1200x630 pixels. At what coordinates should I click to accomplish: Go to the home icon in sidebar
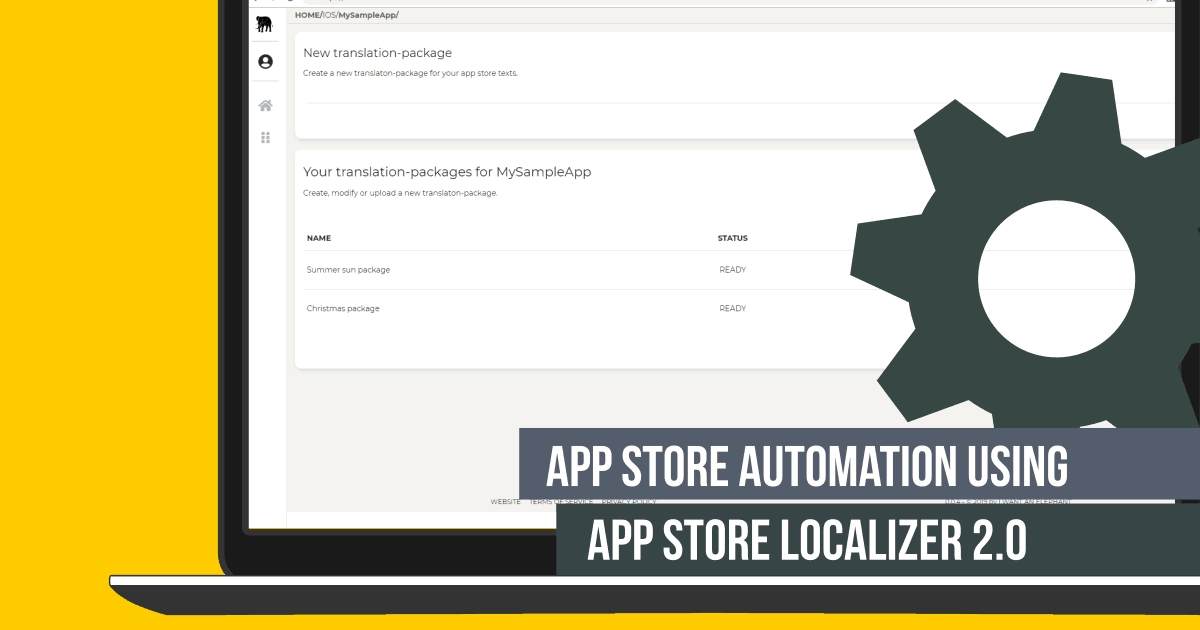(x=265, y=106)
